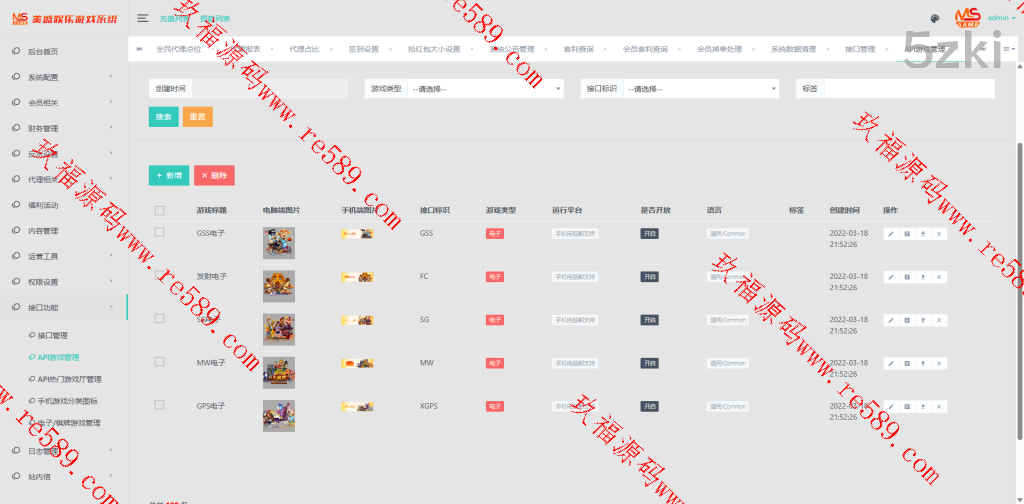This screenshot has width=1024, height=504.
Task: Switch to the 抢红包大小设置 tab
Action: (434, 49)
